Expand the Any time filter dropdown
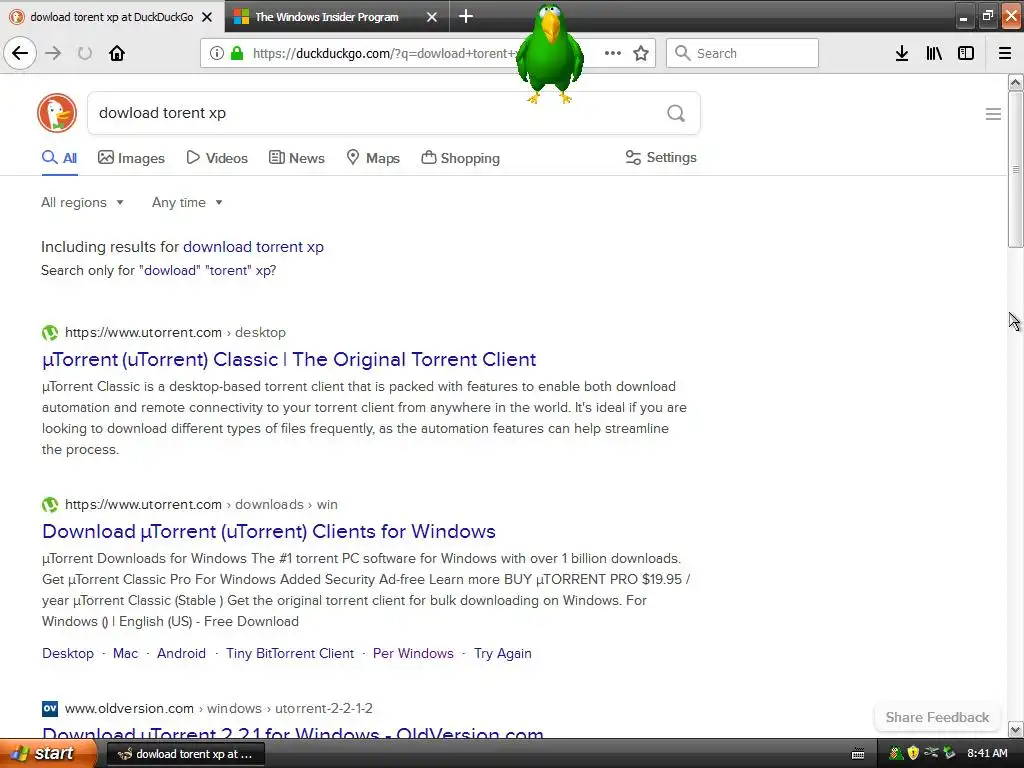Screen dimensions: 1024x768 point(187,202)
